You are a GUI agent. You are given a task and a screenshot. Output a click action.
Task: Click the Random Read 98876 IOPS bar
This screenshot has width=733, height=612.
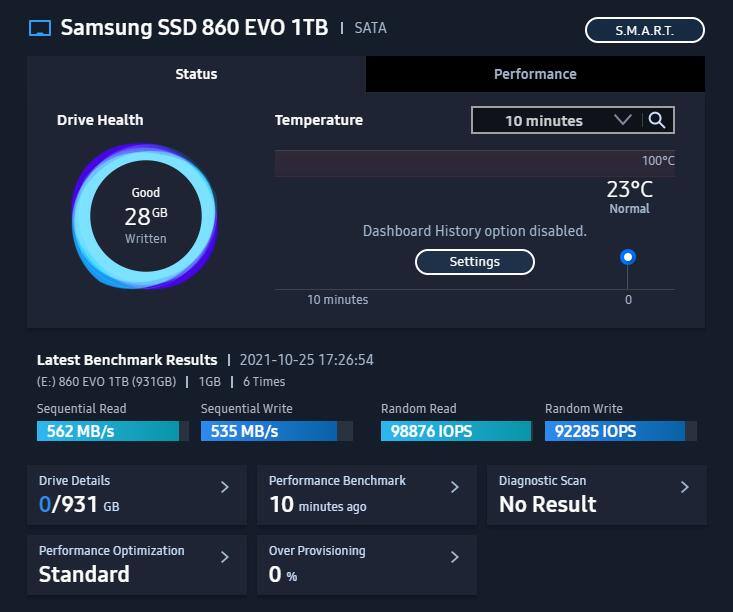click(456, 431)
